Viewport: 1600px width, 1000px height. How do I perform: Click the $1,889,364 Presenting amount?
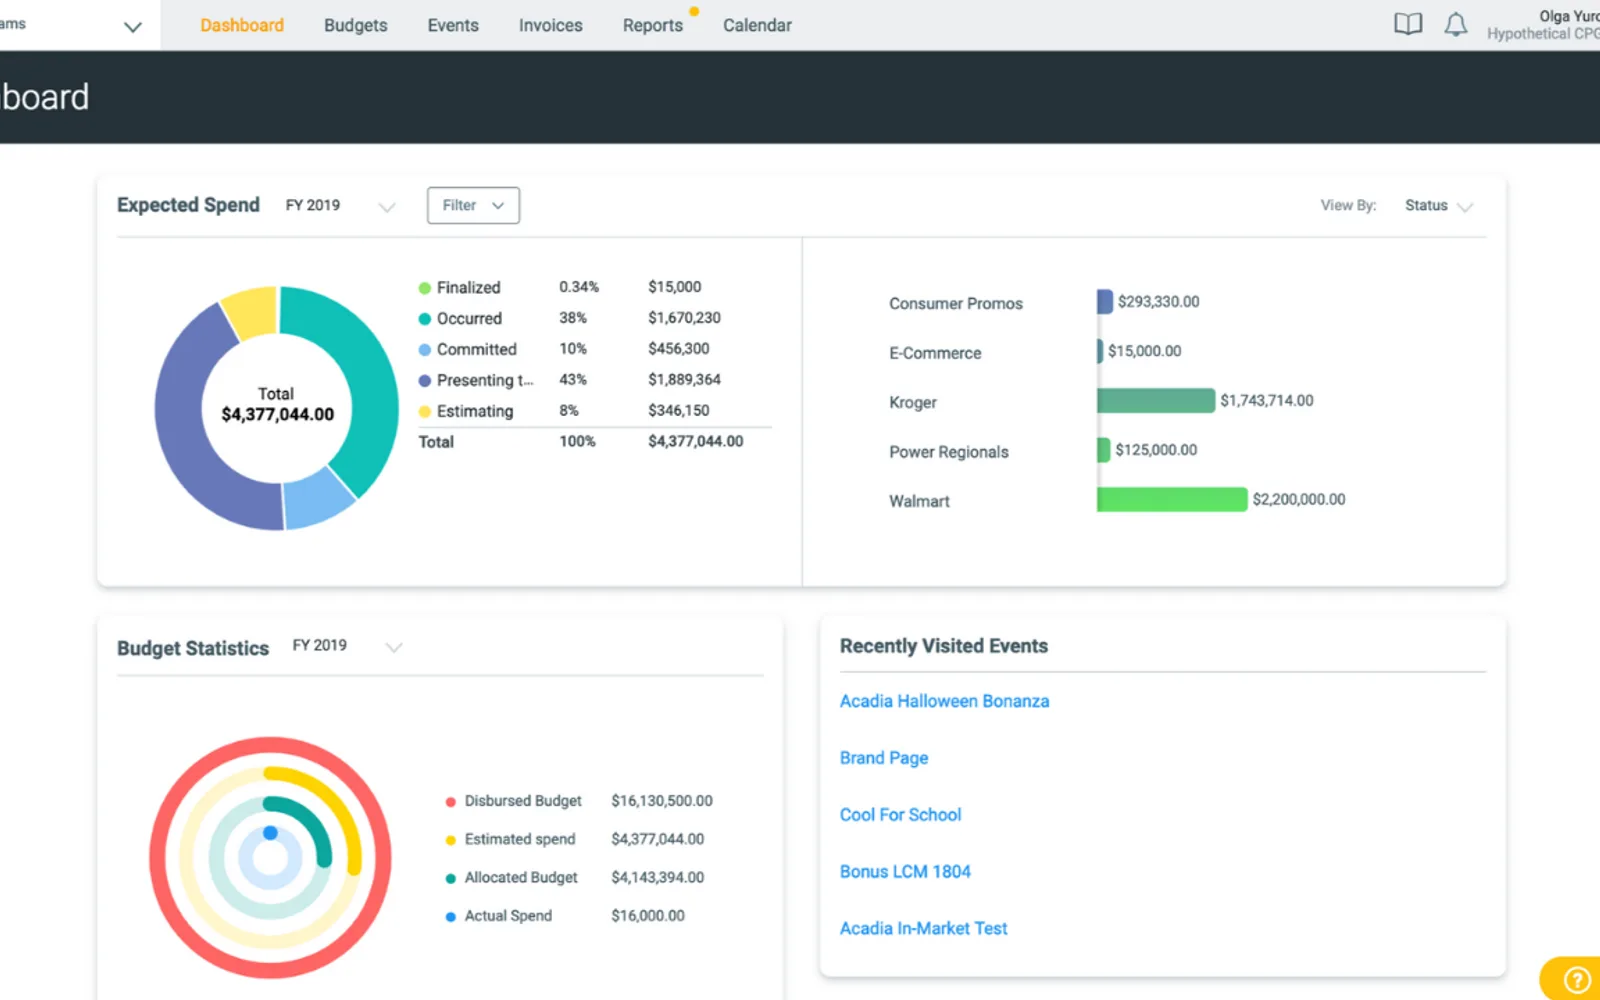click(684, 380)
